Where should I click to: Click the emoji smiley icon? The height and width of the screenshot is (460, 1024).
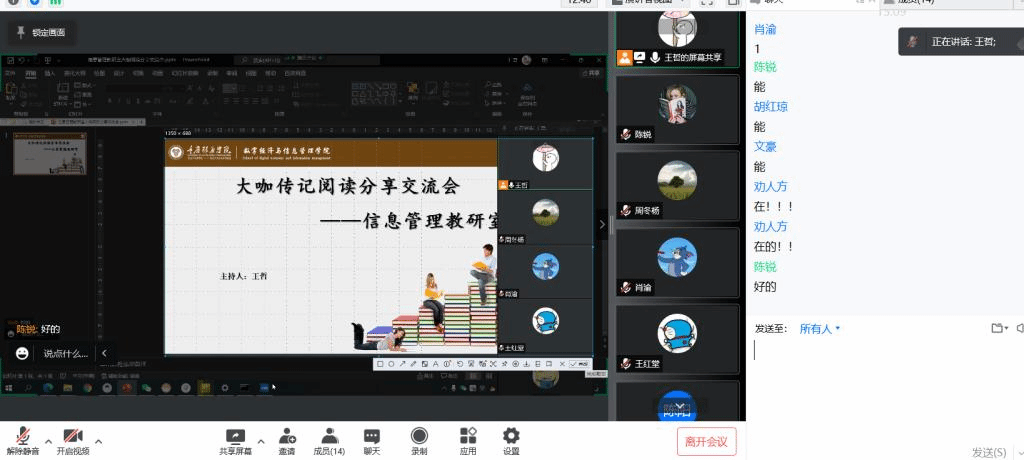(22, 353)
